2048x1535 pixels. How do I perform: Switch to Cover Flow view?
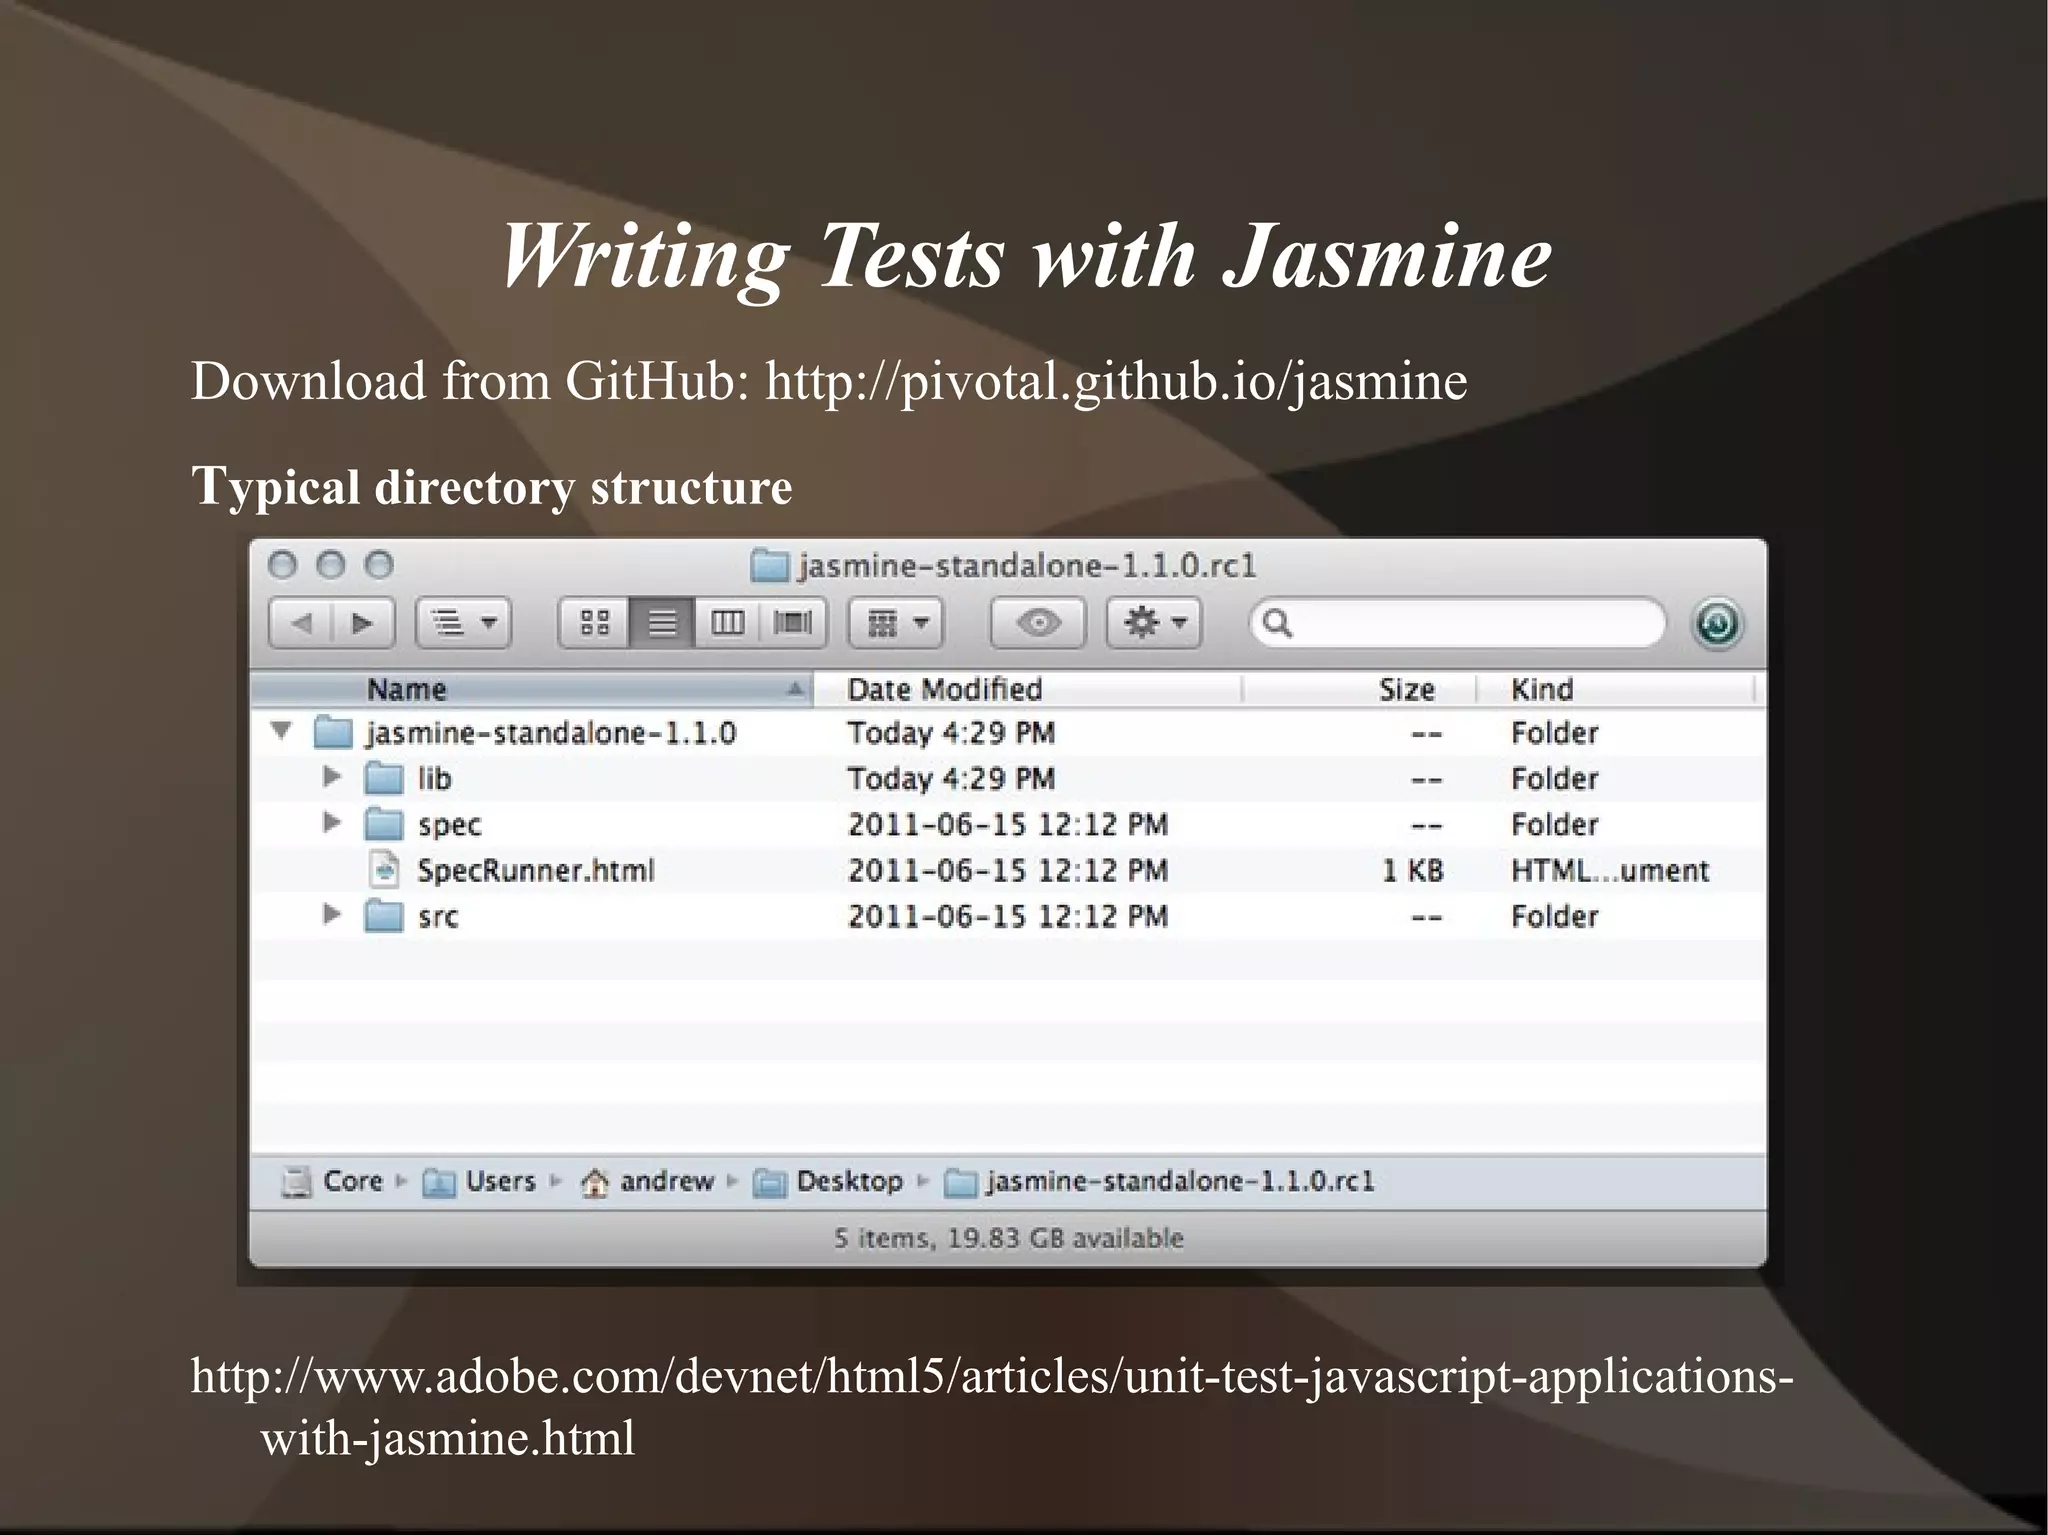pos(792,624)
